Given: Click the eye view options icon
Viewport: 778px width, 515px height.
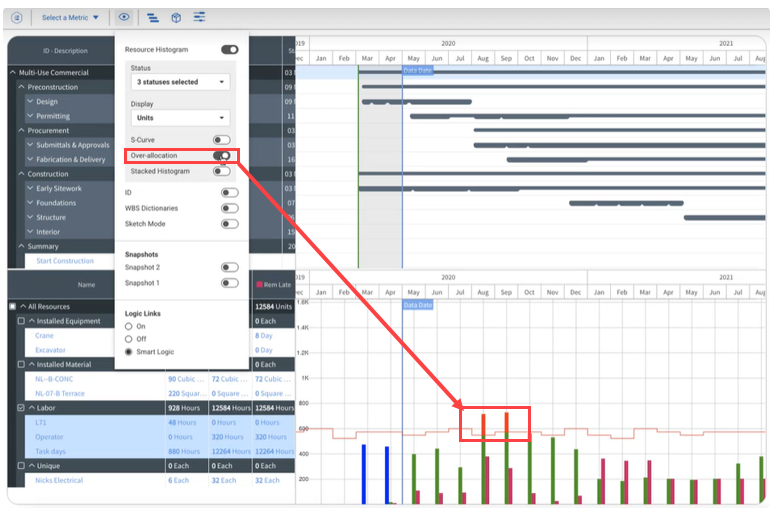Looking at the screenshot, I should (x=123, y=17).
